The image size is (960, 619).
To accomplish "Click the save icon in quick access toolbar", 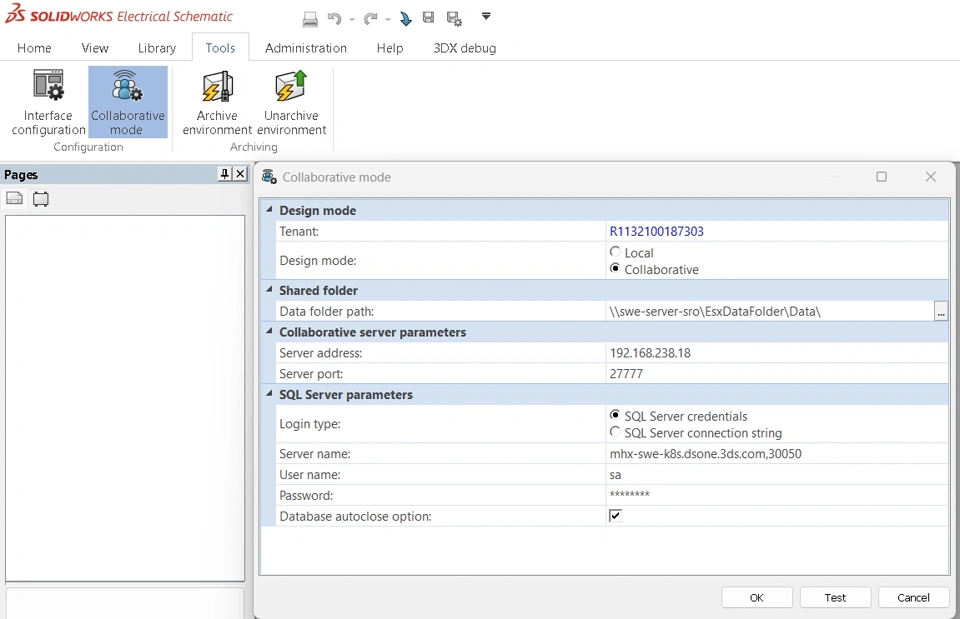I will click(429, 18).
